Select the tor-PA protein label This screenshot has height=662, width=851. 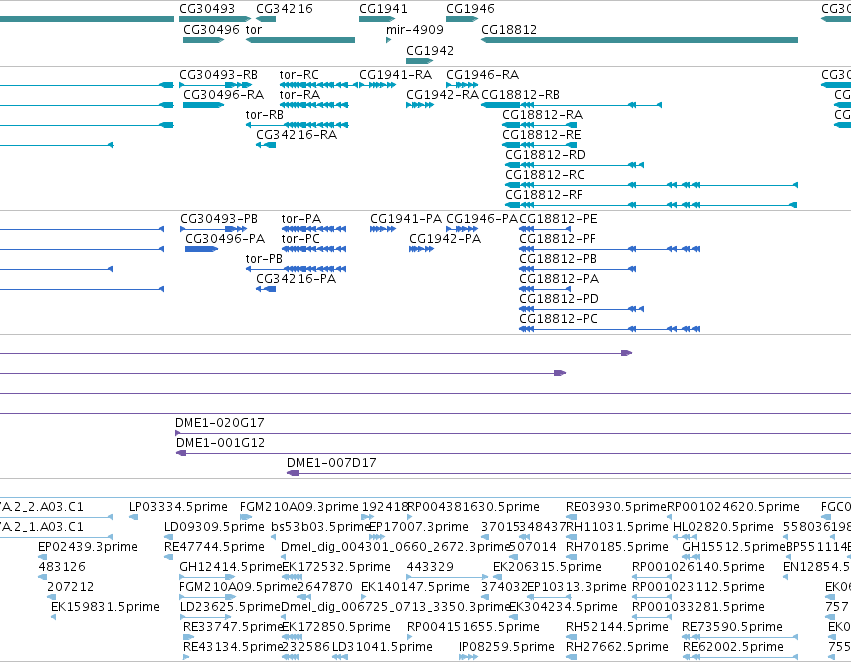click(x=301, y=219)
